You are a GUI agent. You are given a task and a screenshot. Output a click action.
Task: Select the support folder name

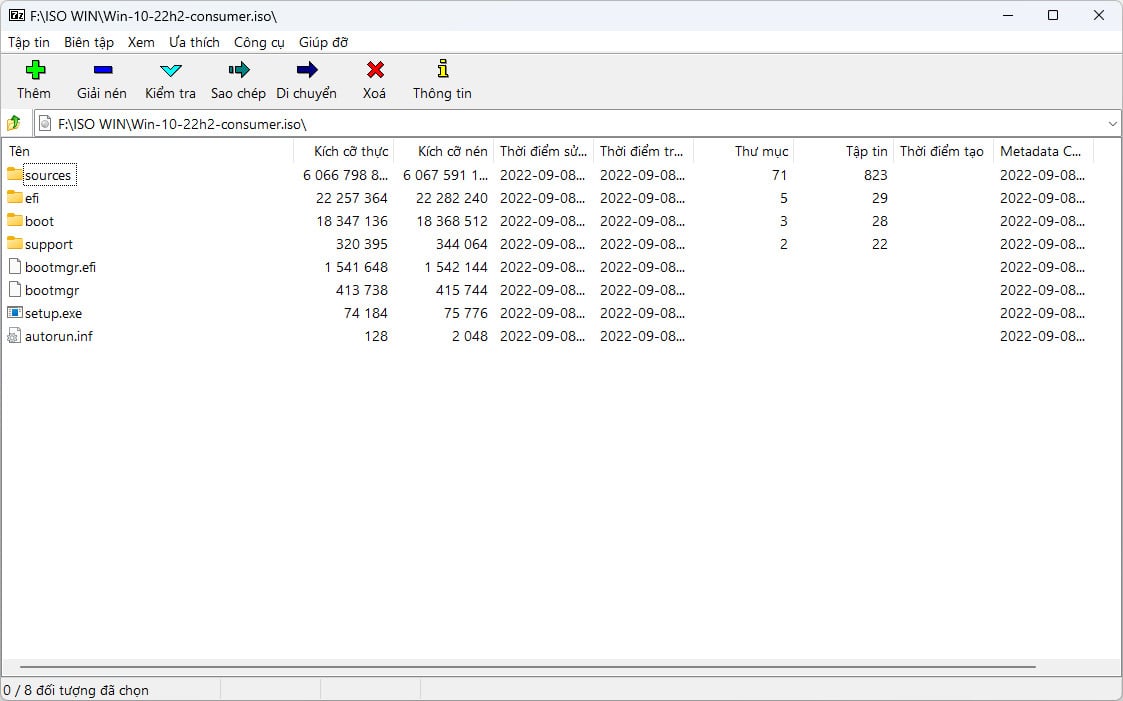(x=49, y=244)
